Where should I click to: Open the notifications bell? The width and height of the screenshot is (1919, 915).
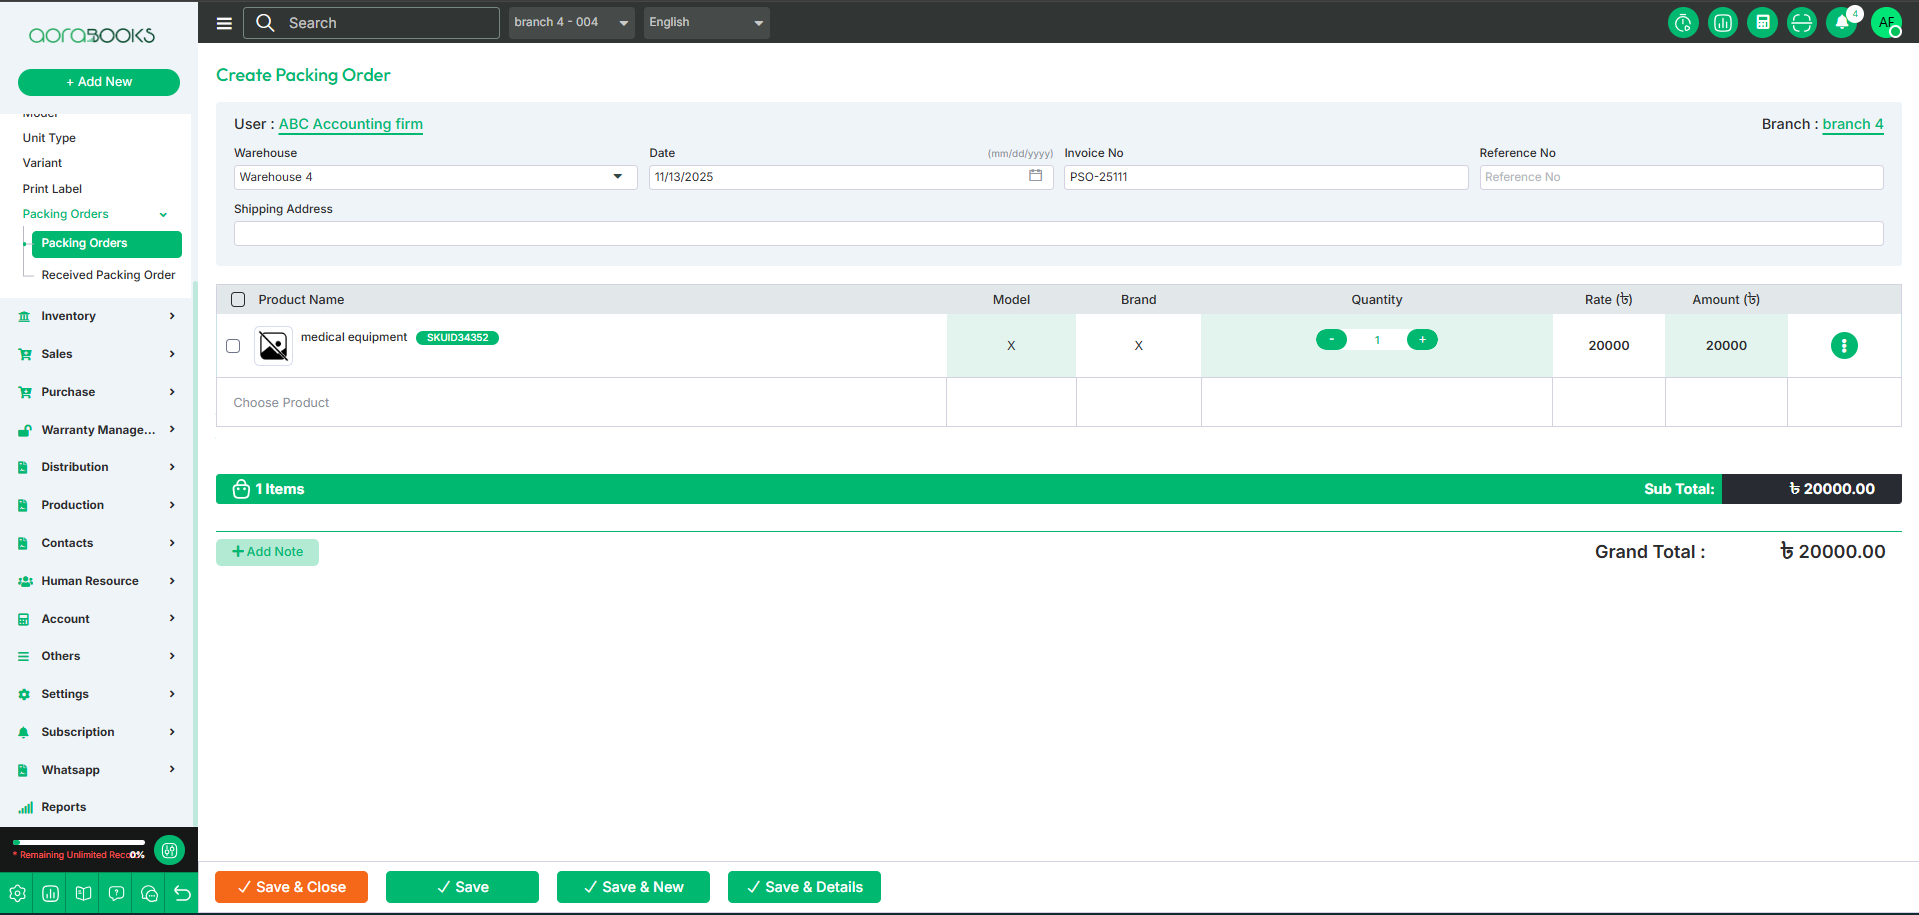click(1841, 22)
